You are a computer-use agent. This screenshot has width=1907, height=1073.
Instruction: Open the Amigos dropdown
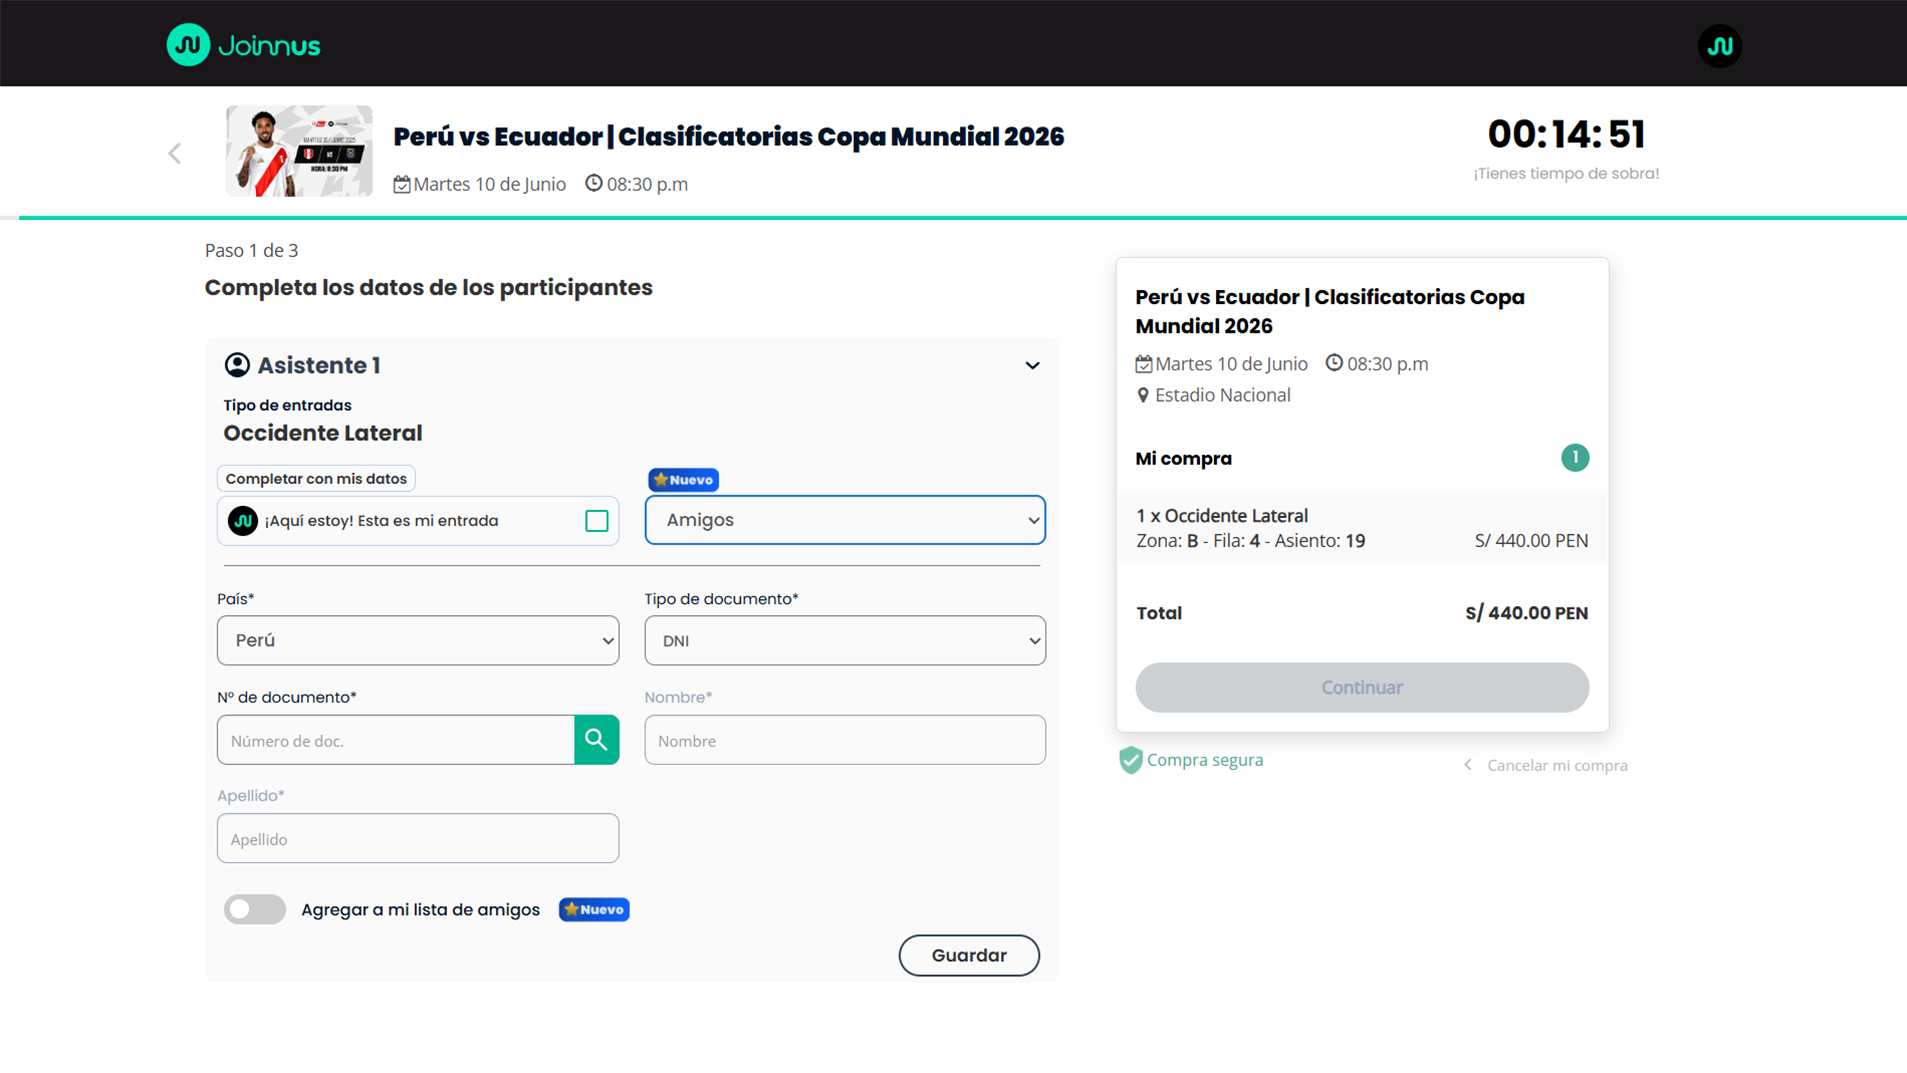point(845,520)
